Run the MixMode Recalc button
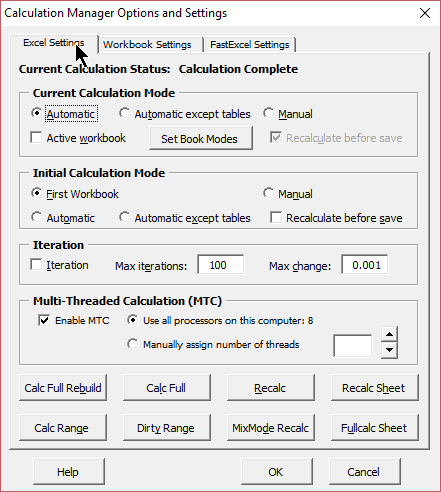Screen dimensions: 441x492 pyautogui.click(x=271, y=428)
